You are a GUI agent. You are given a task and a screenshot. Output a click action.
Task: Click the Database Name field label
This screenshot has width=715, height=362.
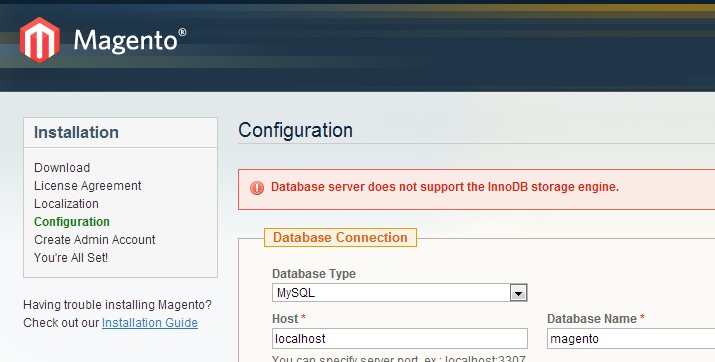tap(591, 319)
